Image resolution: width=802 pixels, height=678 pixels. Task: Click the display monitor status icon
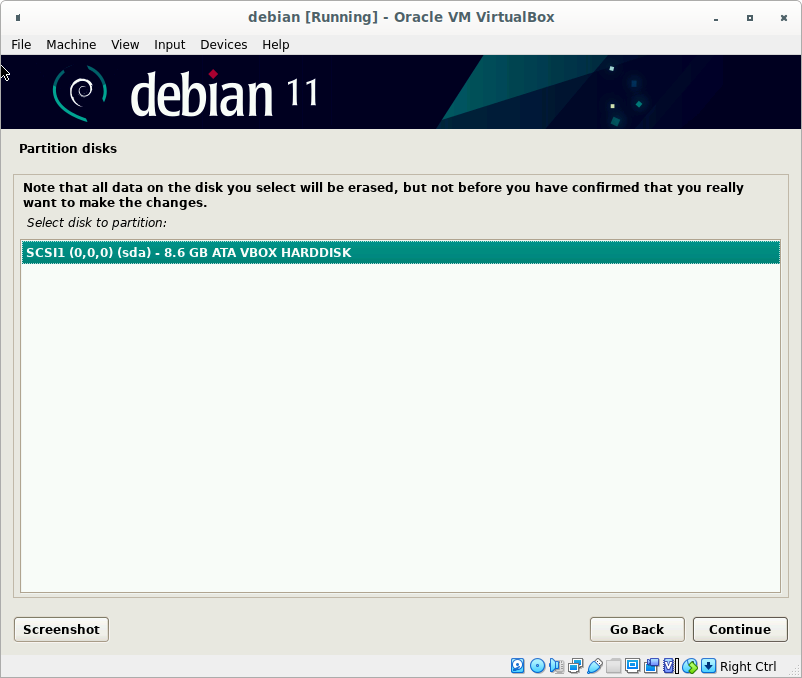pos(632,666)
